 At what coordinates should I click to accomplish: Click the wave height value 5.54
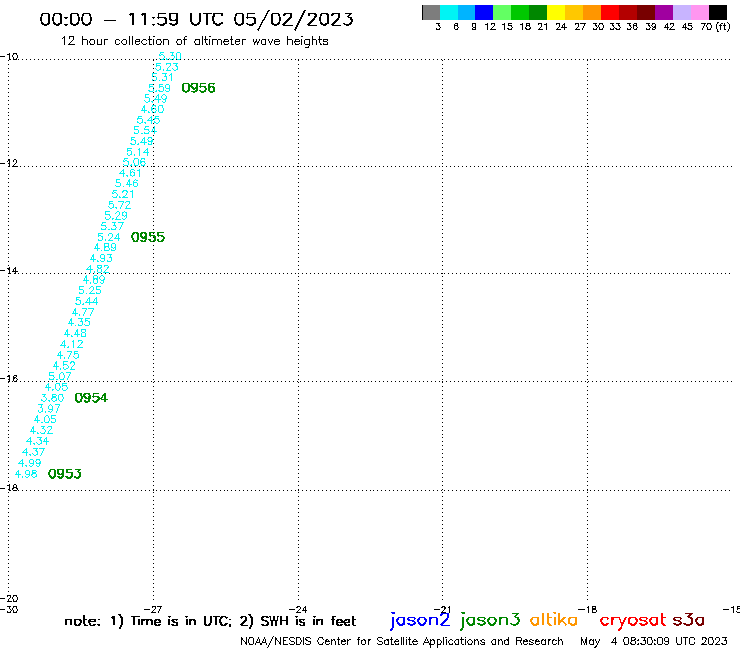(x=144, y=130)
